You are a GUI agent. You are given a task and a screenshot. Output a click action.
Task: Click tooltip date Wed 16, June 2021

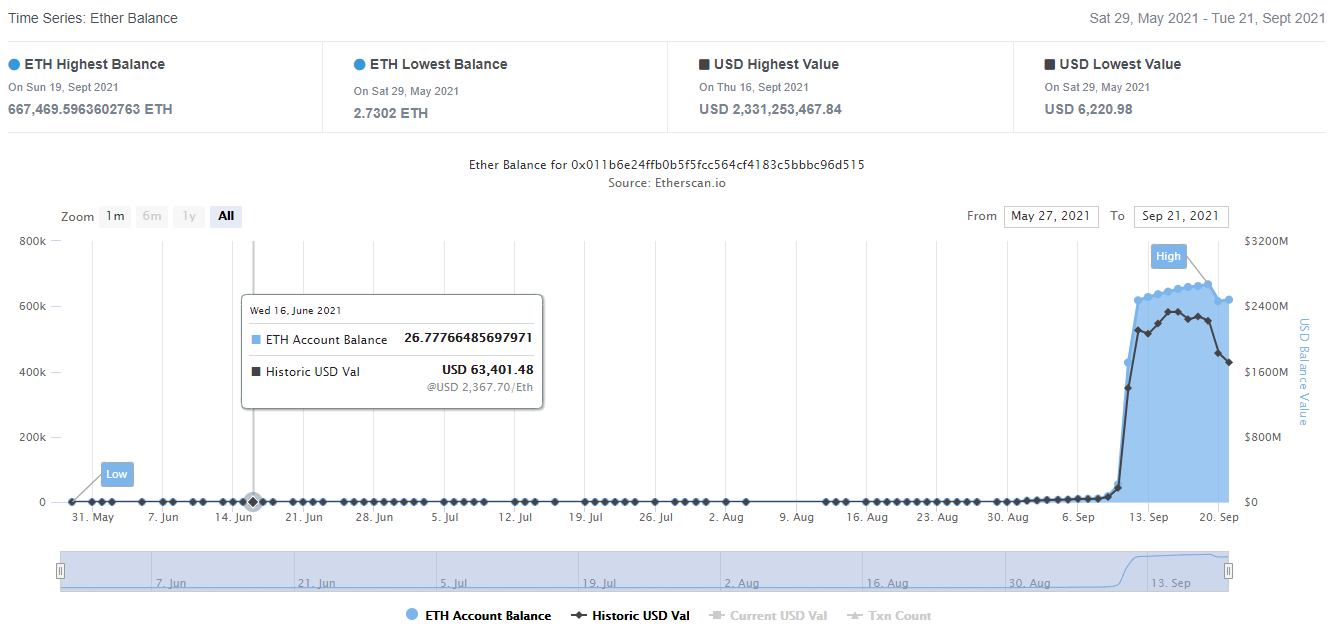[x=296, y=311]
